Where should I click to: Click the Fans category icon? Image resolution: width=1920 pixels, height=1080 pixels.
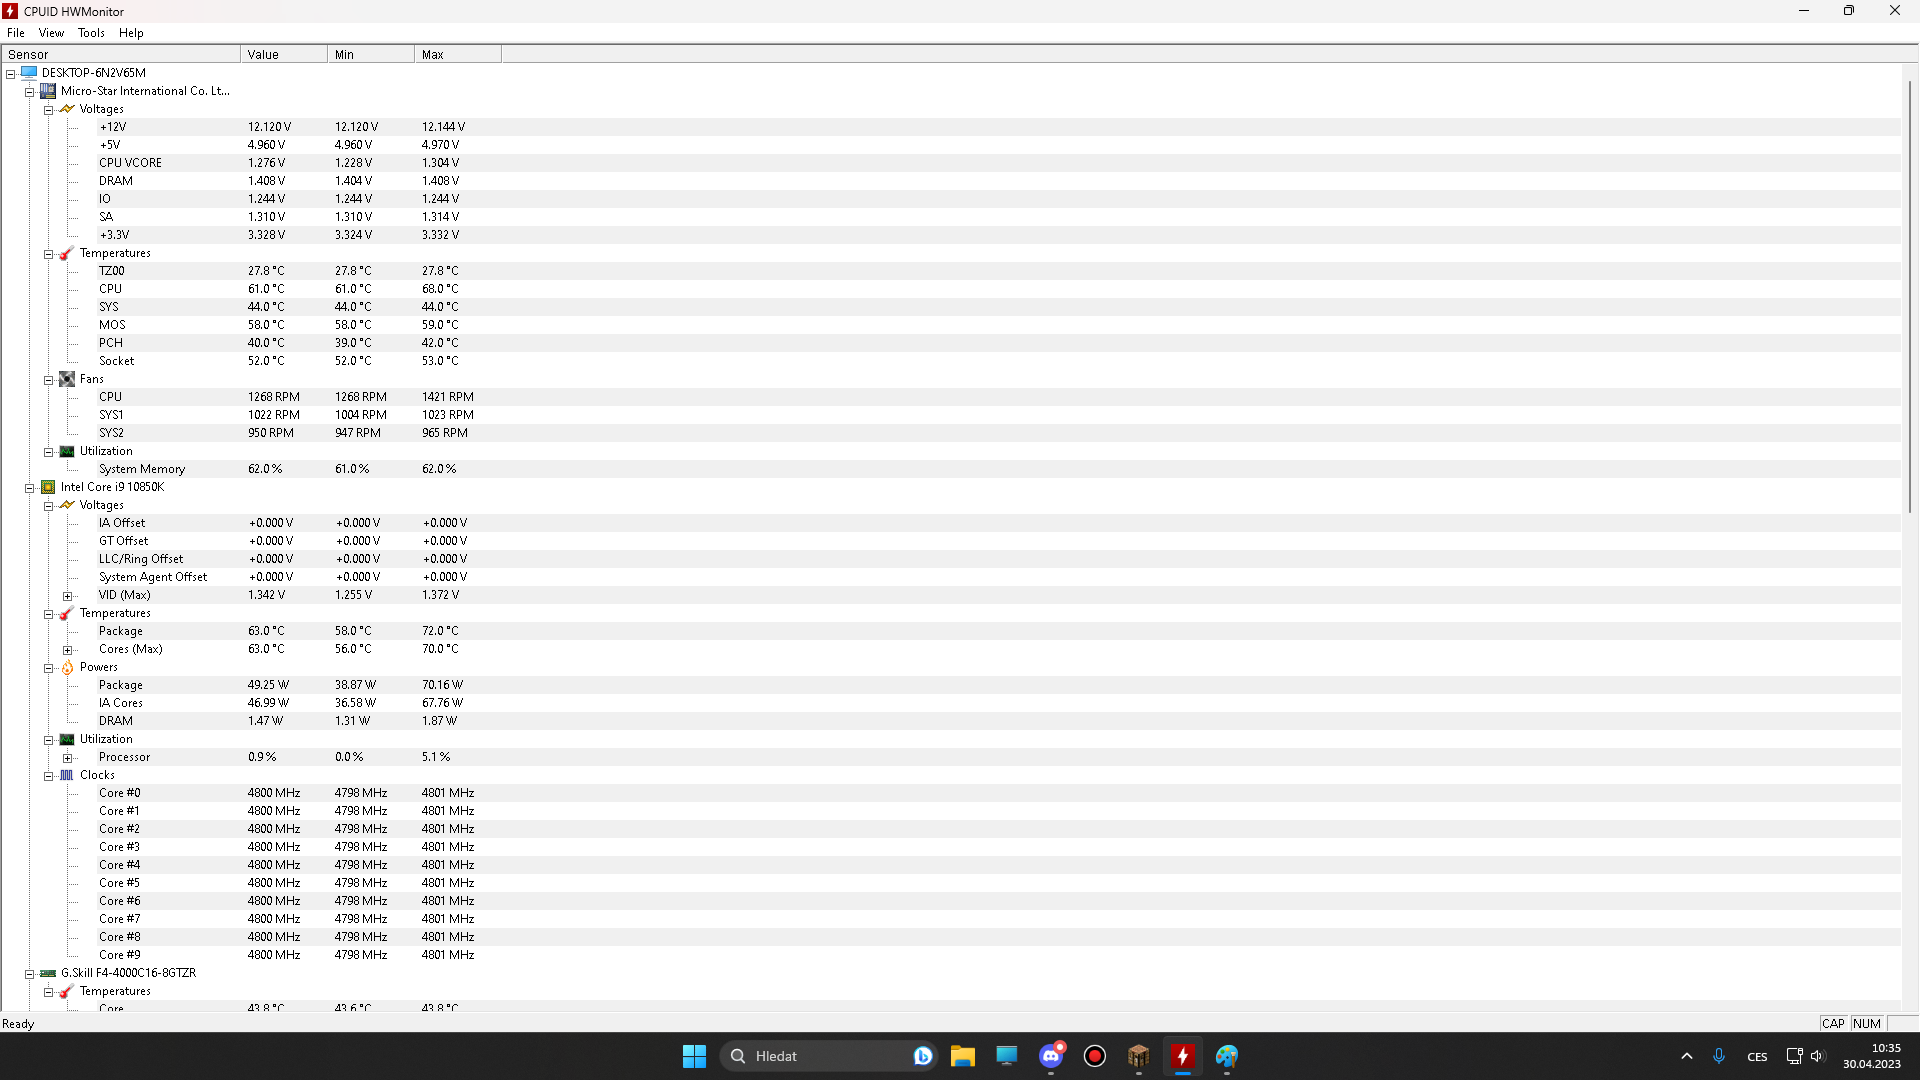pos(67,379)
